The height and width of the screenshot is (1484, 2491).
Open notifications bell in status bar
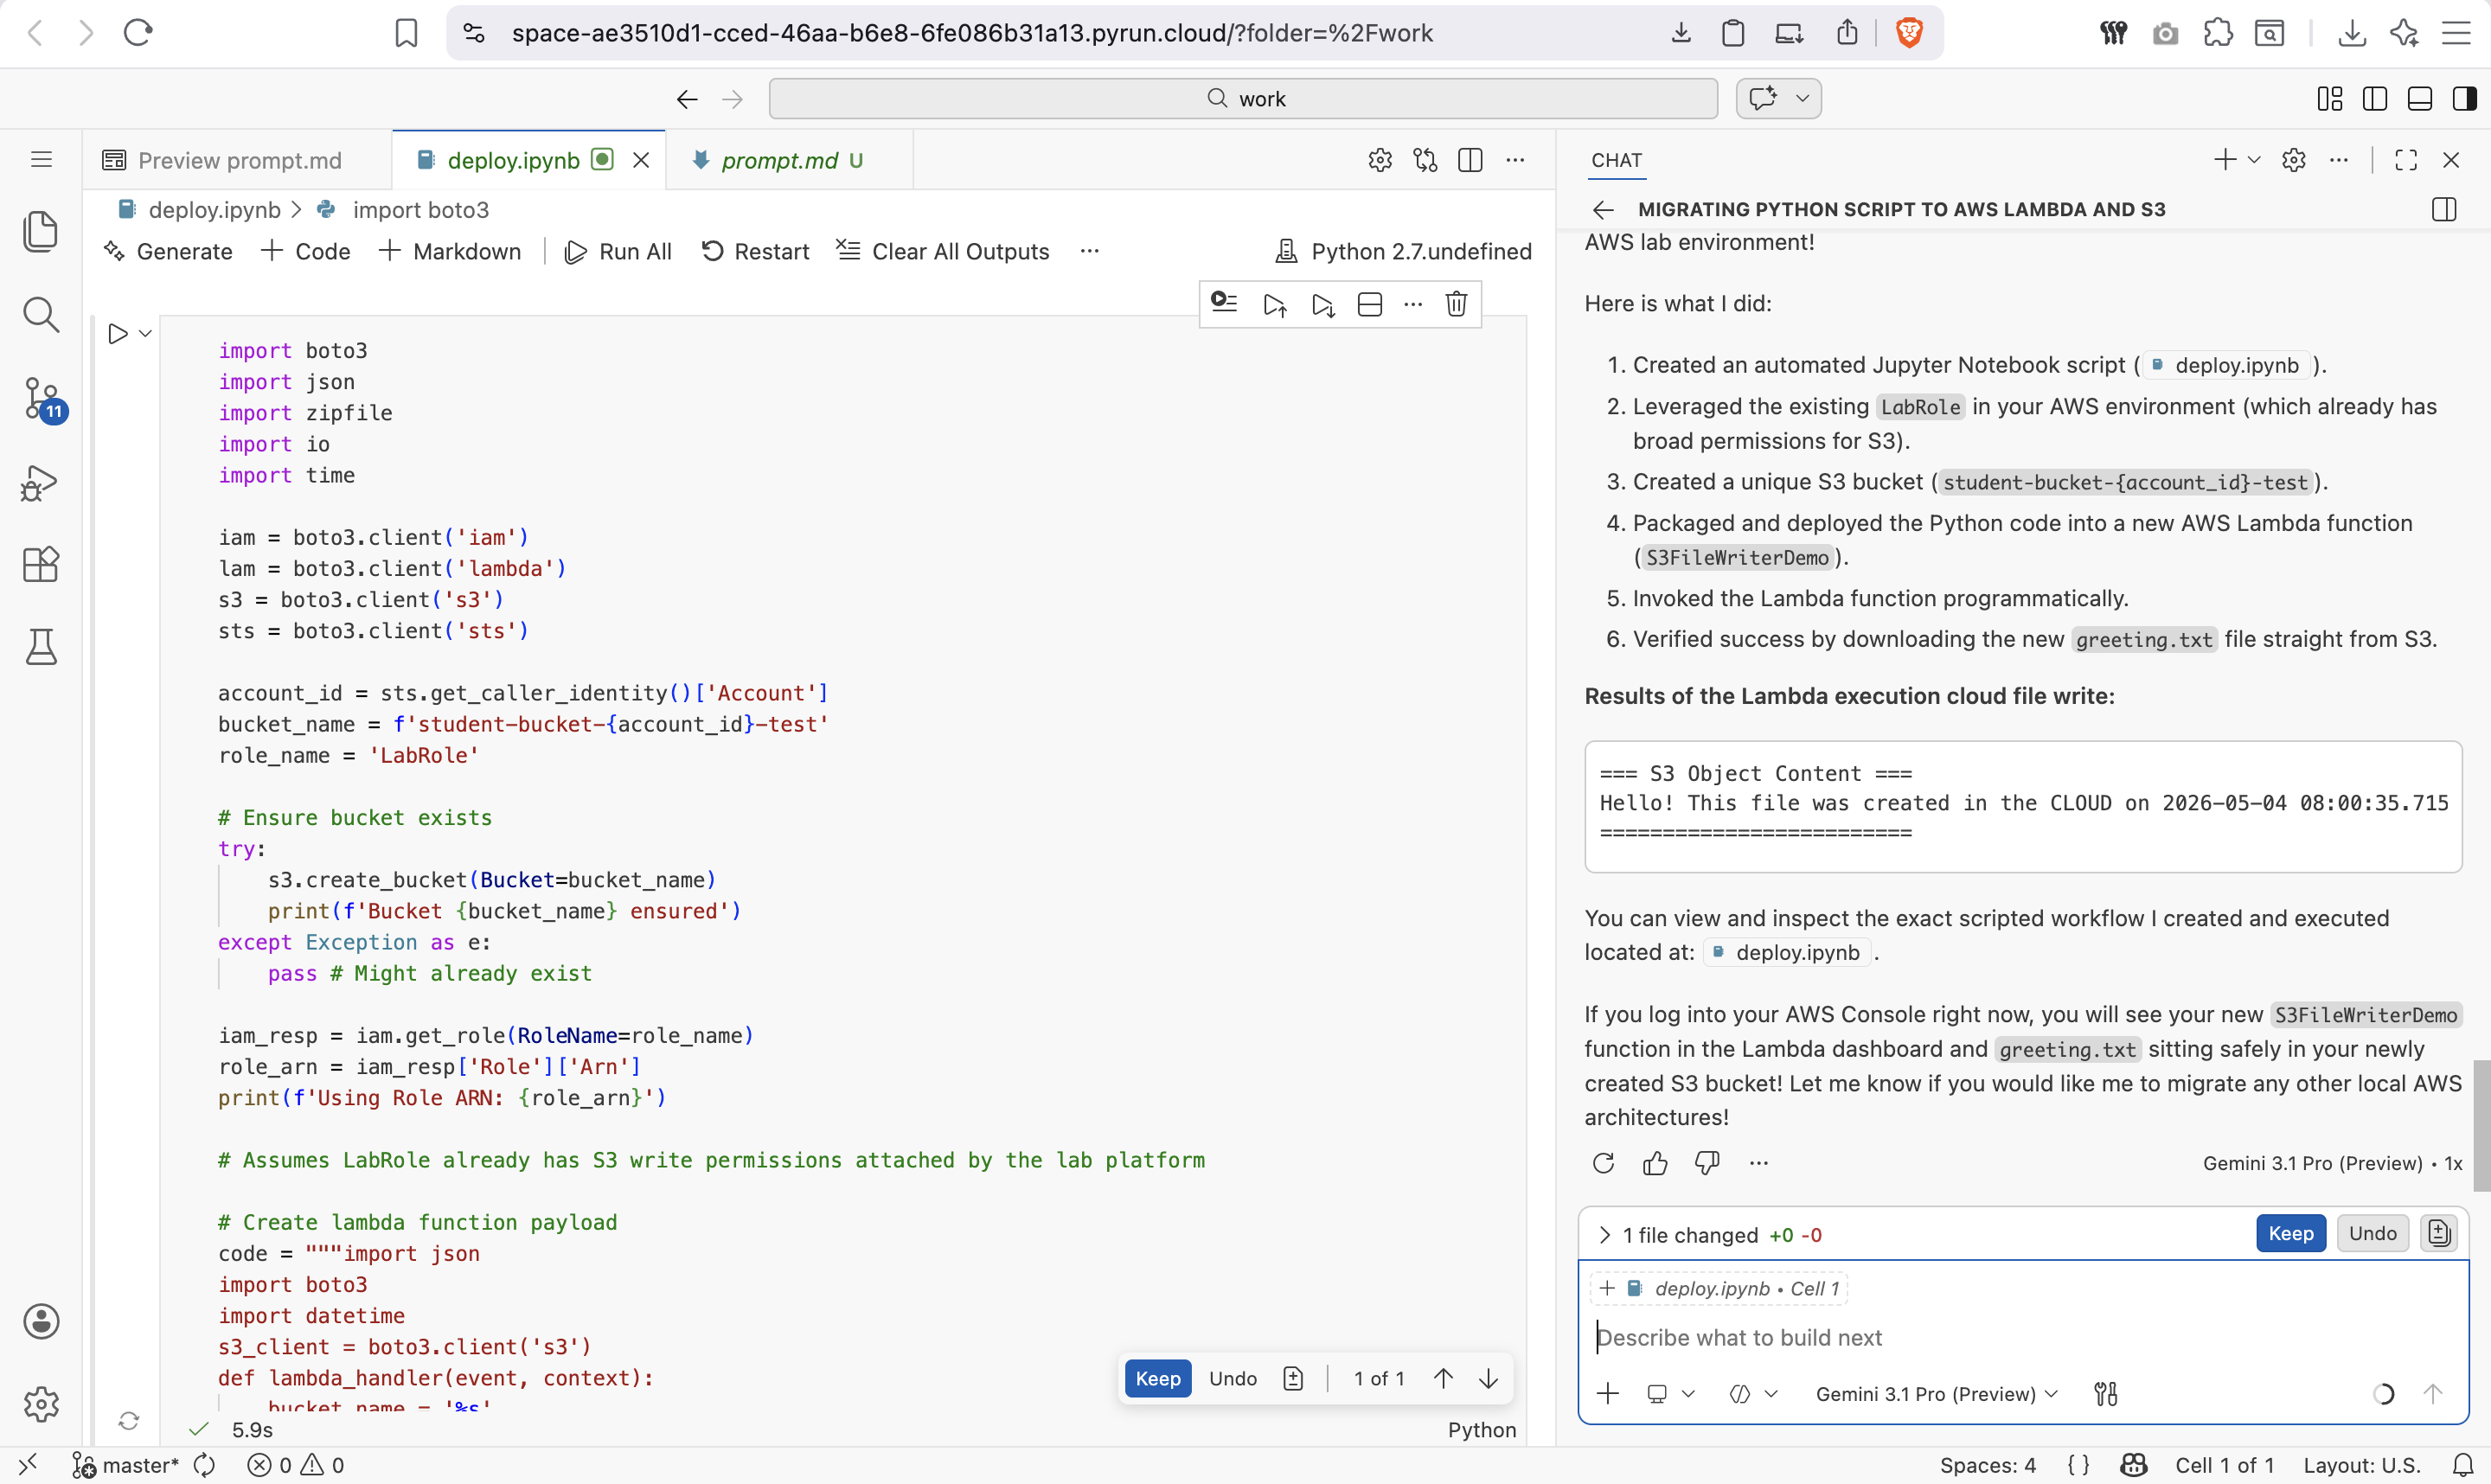pyautogui.click(x=2463, y=1465)
